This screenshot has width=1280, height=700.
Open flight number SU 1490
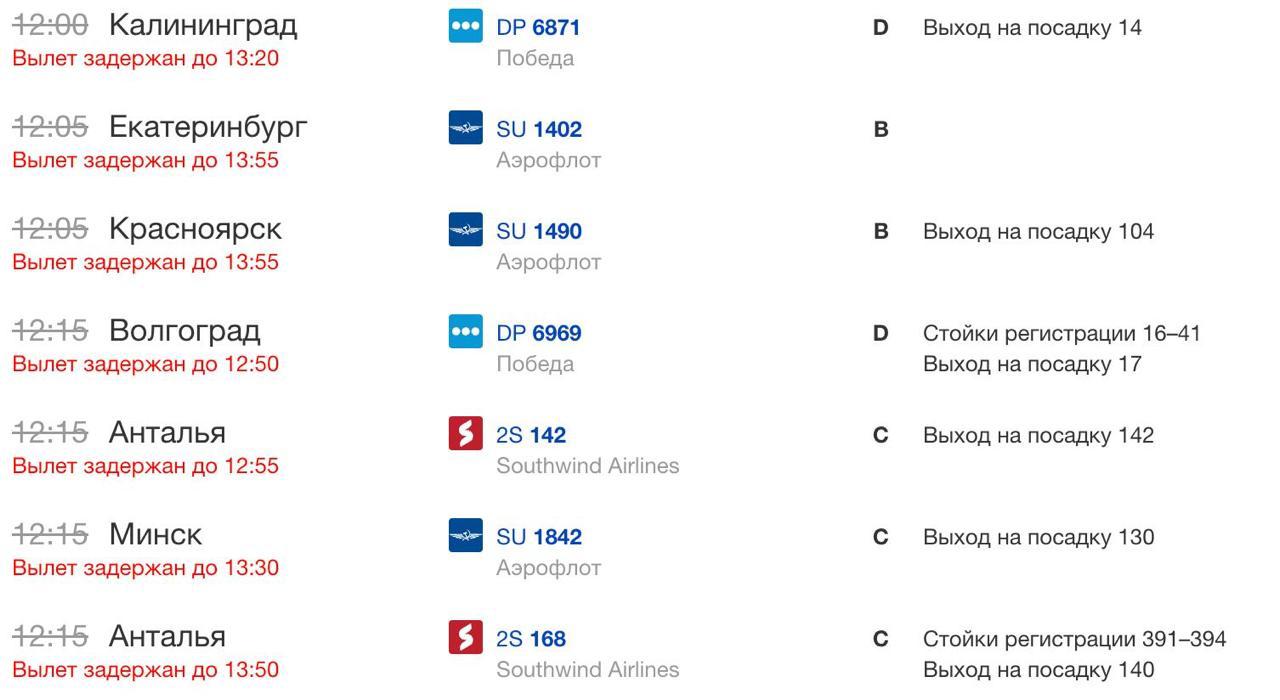coord(539,232)
